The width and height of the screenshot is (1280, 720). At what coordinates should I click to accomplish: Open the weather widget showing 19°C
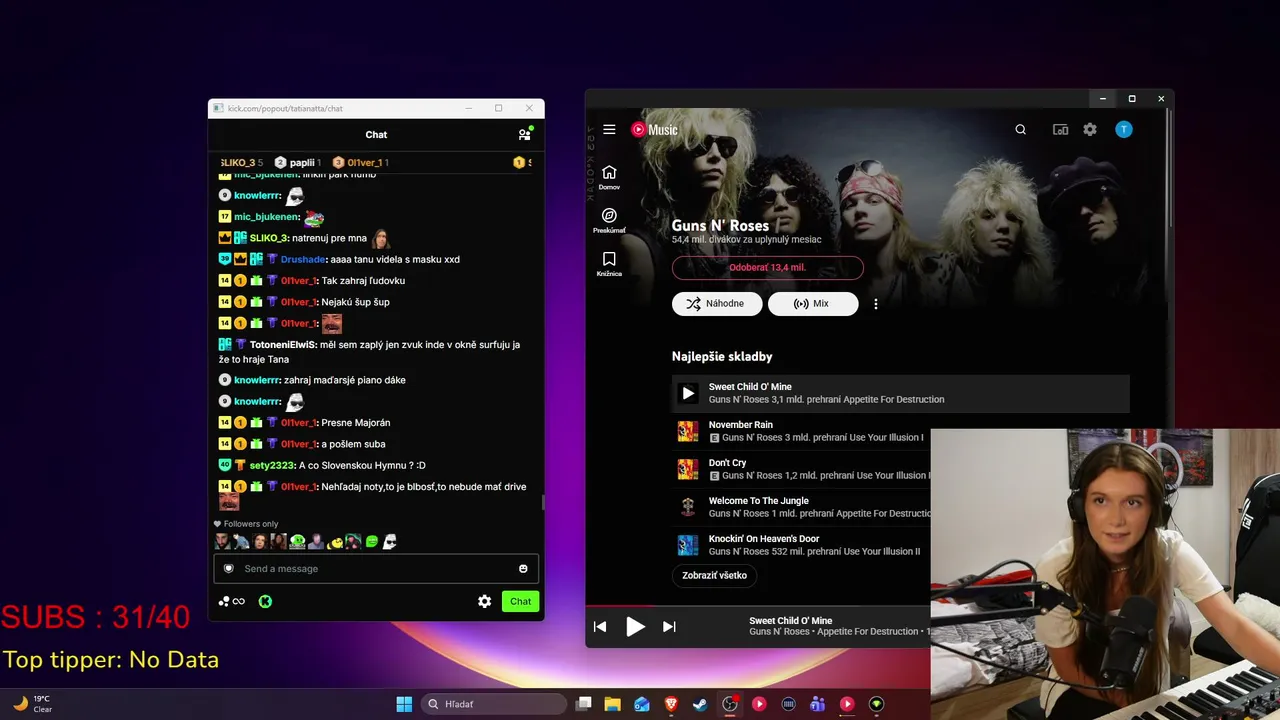click(x=32, y=704)
